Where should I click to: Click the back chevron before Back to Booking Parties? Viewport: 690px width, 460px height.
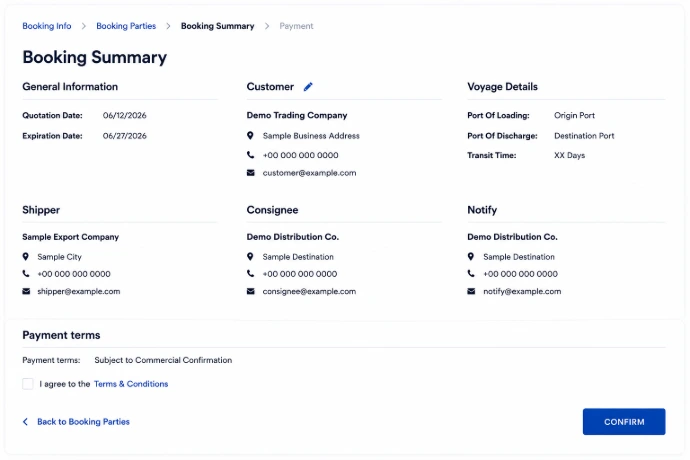point(26,422)
